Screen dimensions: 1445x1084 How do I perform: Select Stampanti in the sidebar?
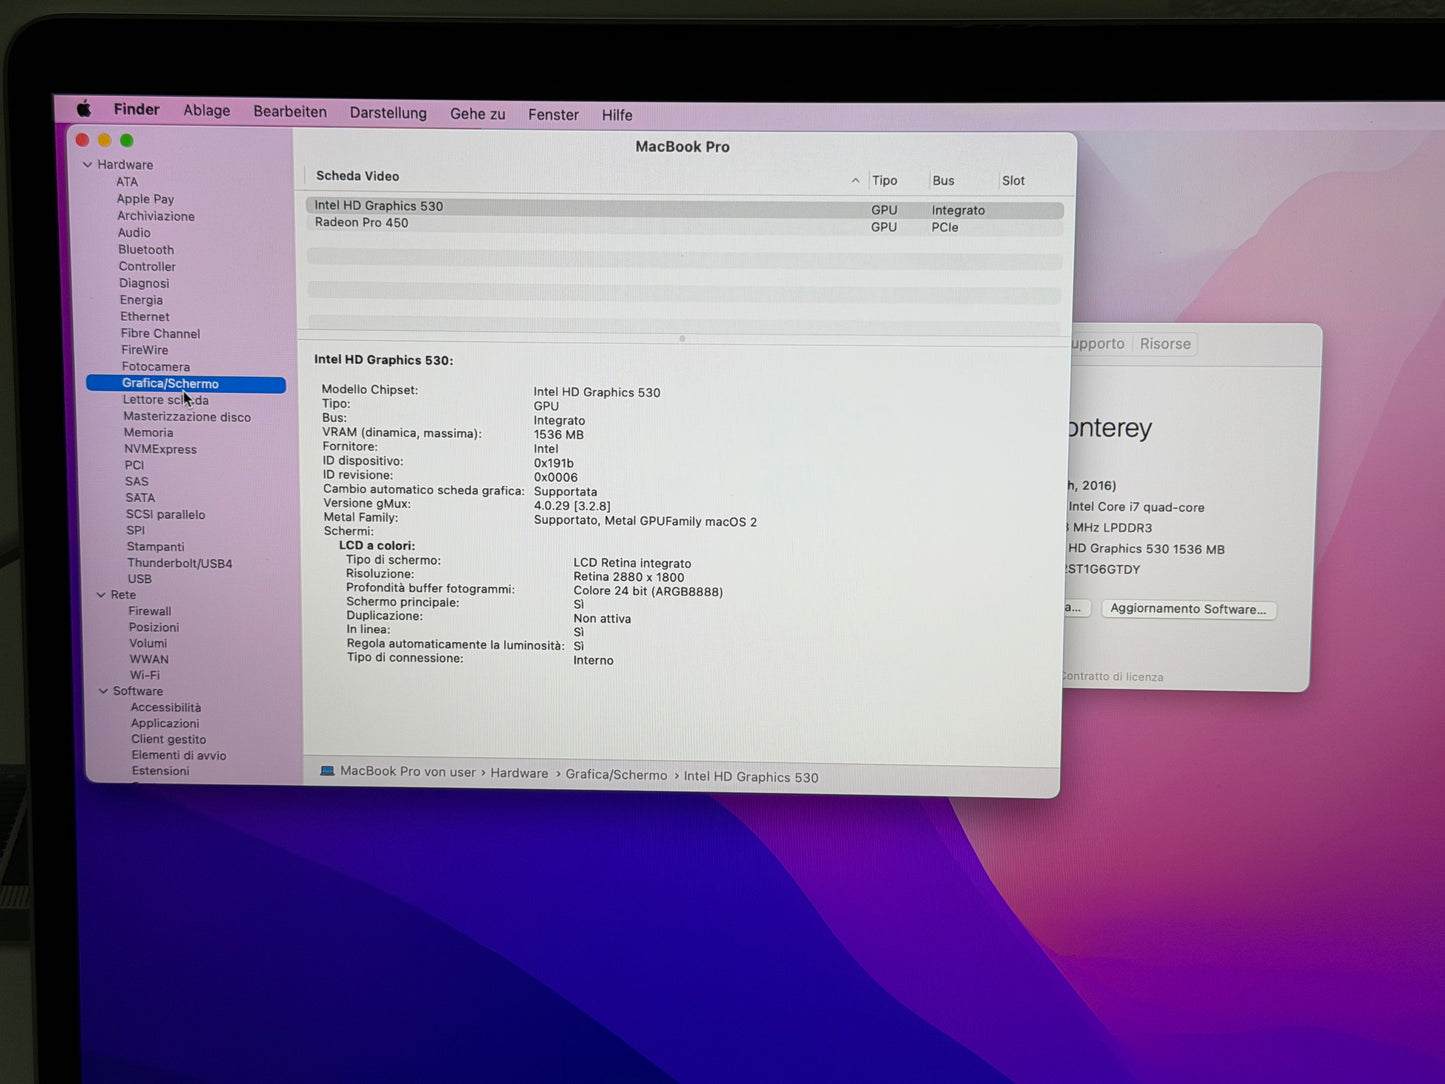point(155,547)
